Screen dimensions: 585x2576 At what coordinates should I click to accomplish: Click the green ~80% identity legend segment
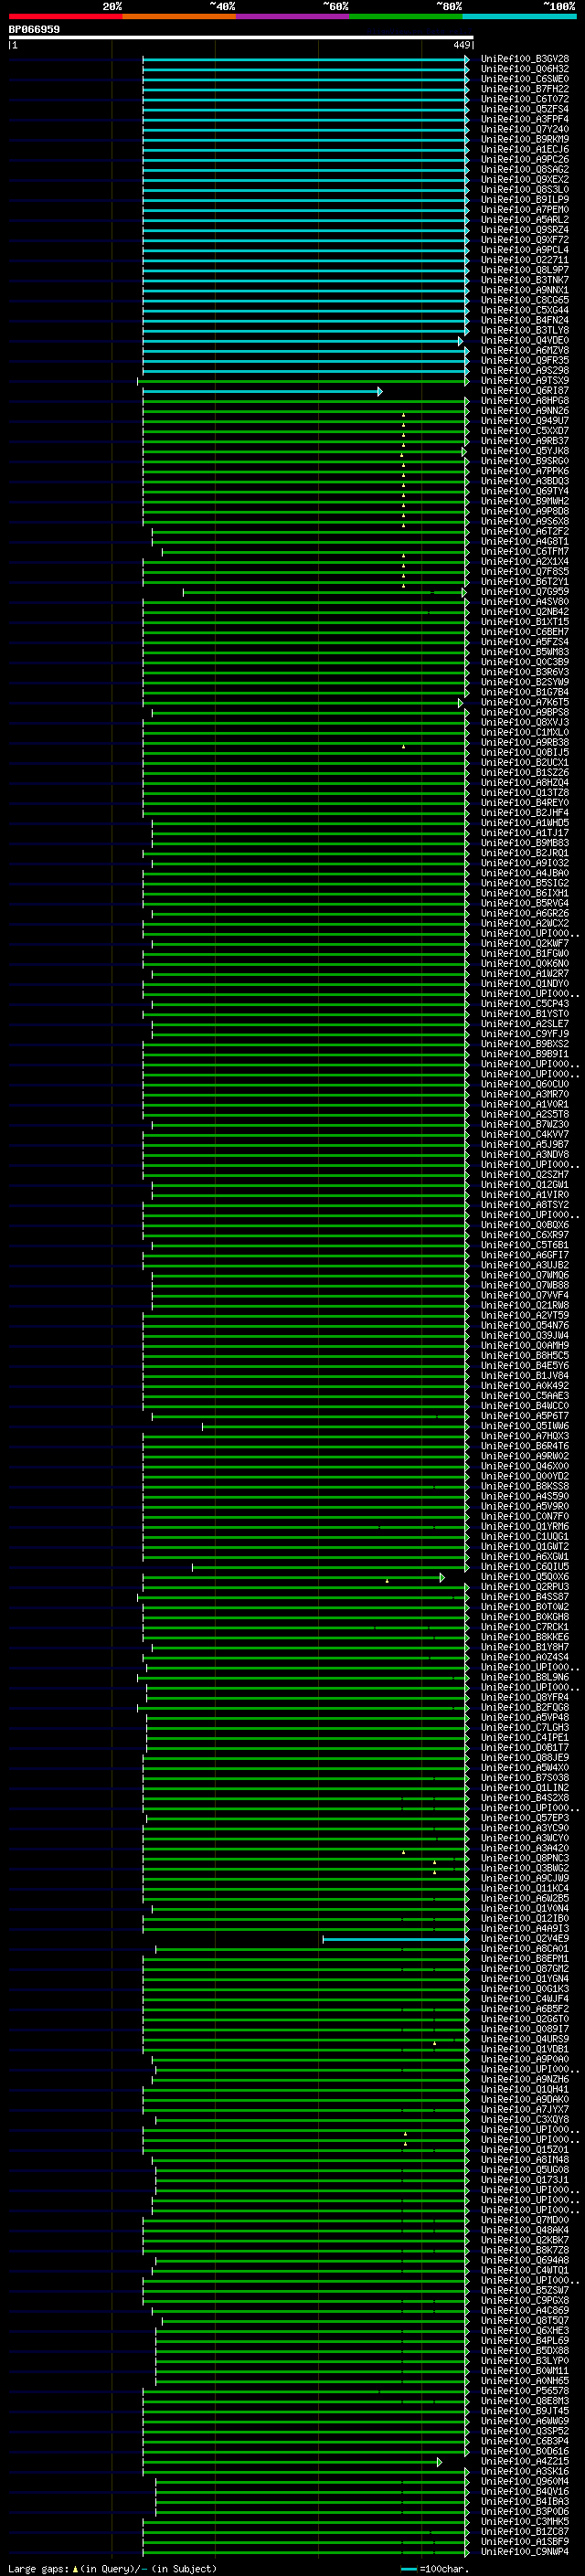[x=406, y=16]
